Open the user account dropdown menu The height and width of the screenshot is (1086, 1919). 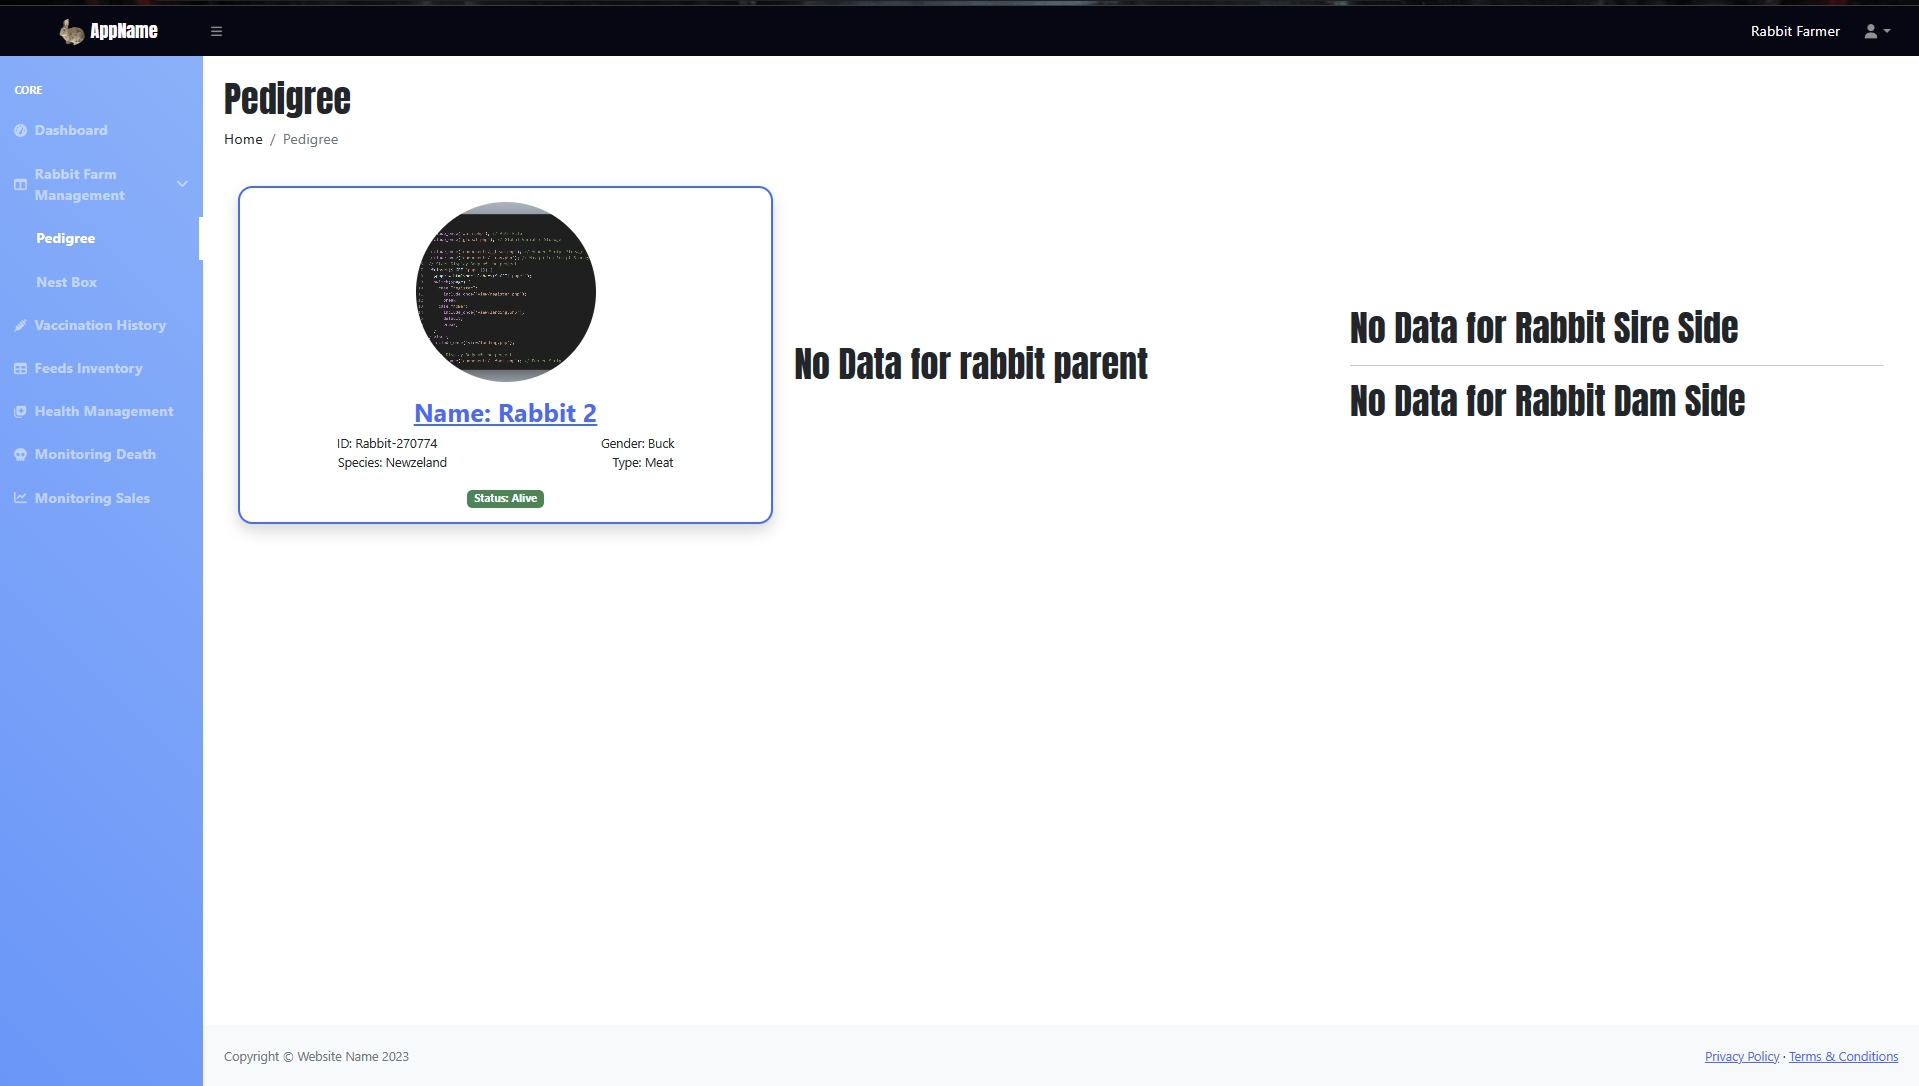click(1876, 31)
